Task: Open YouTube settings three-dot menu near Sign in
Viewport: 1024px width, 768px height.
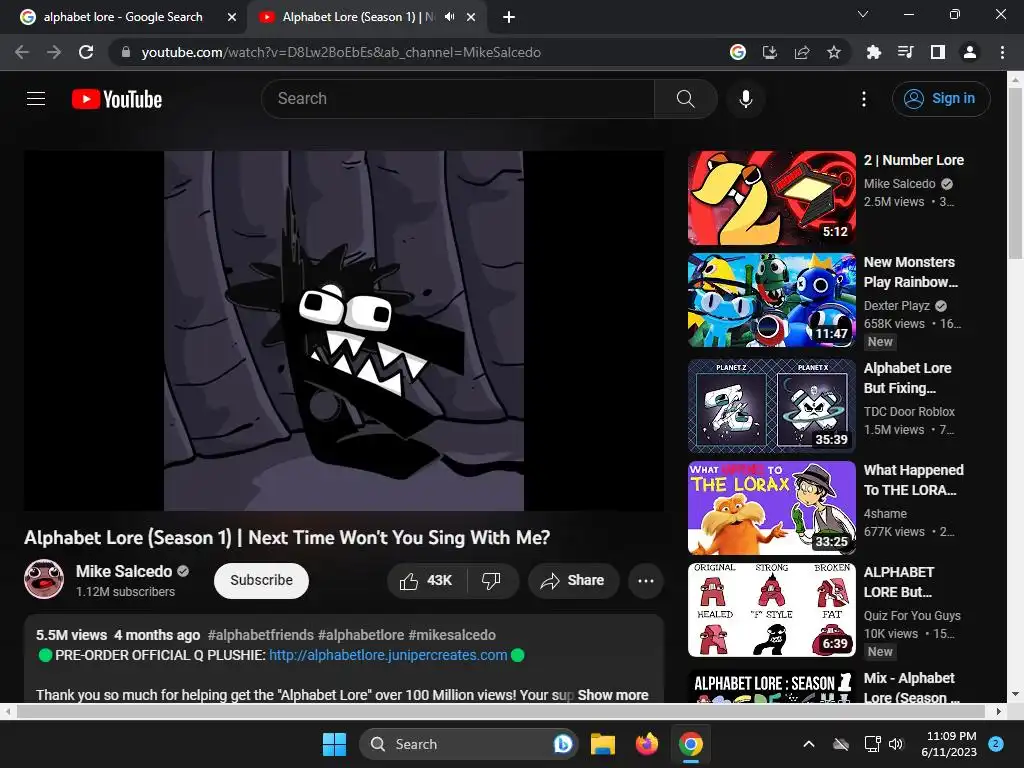Action: (864, 99)
